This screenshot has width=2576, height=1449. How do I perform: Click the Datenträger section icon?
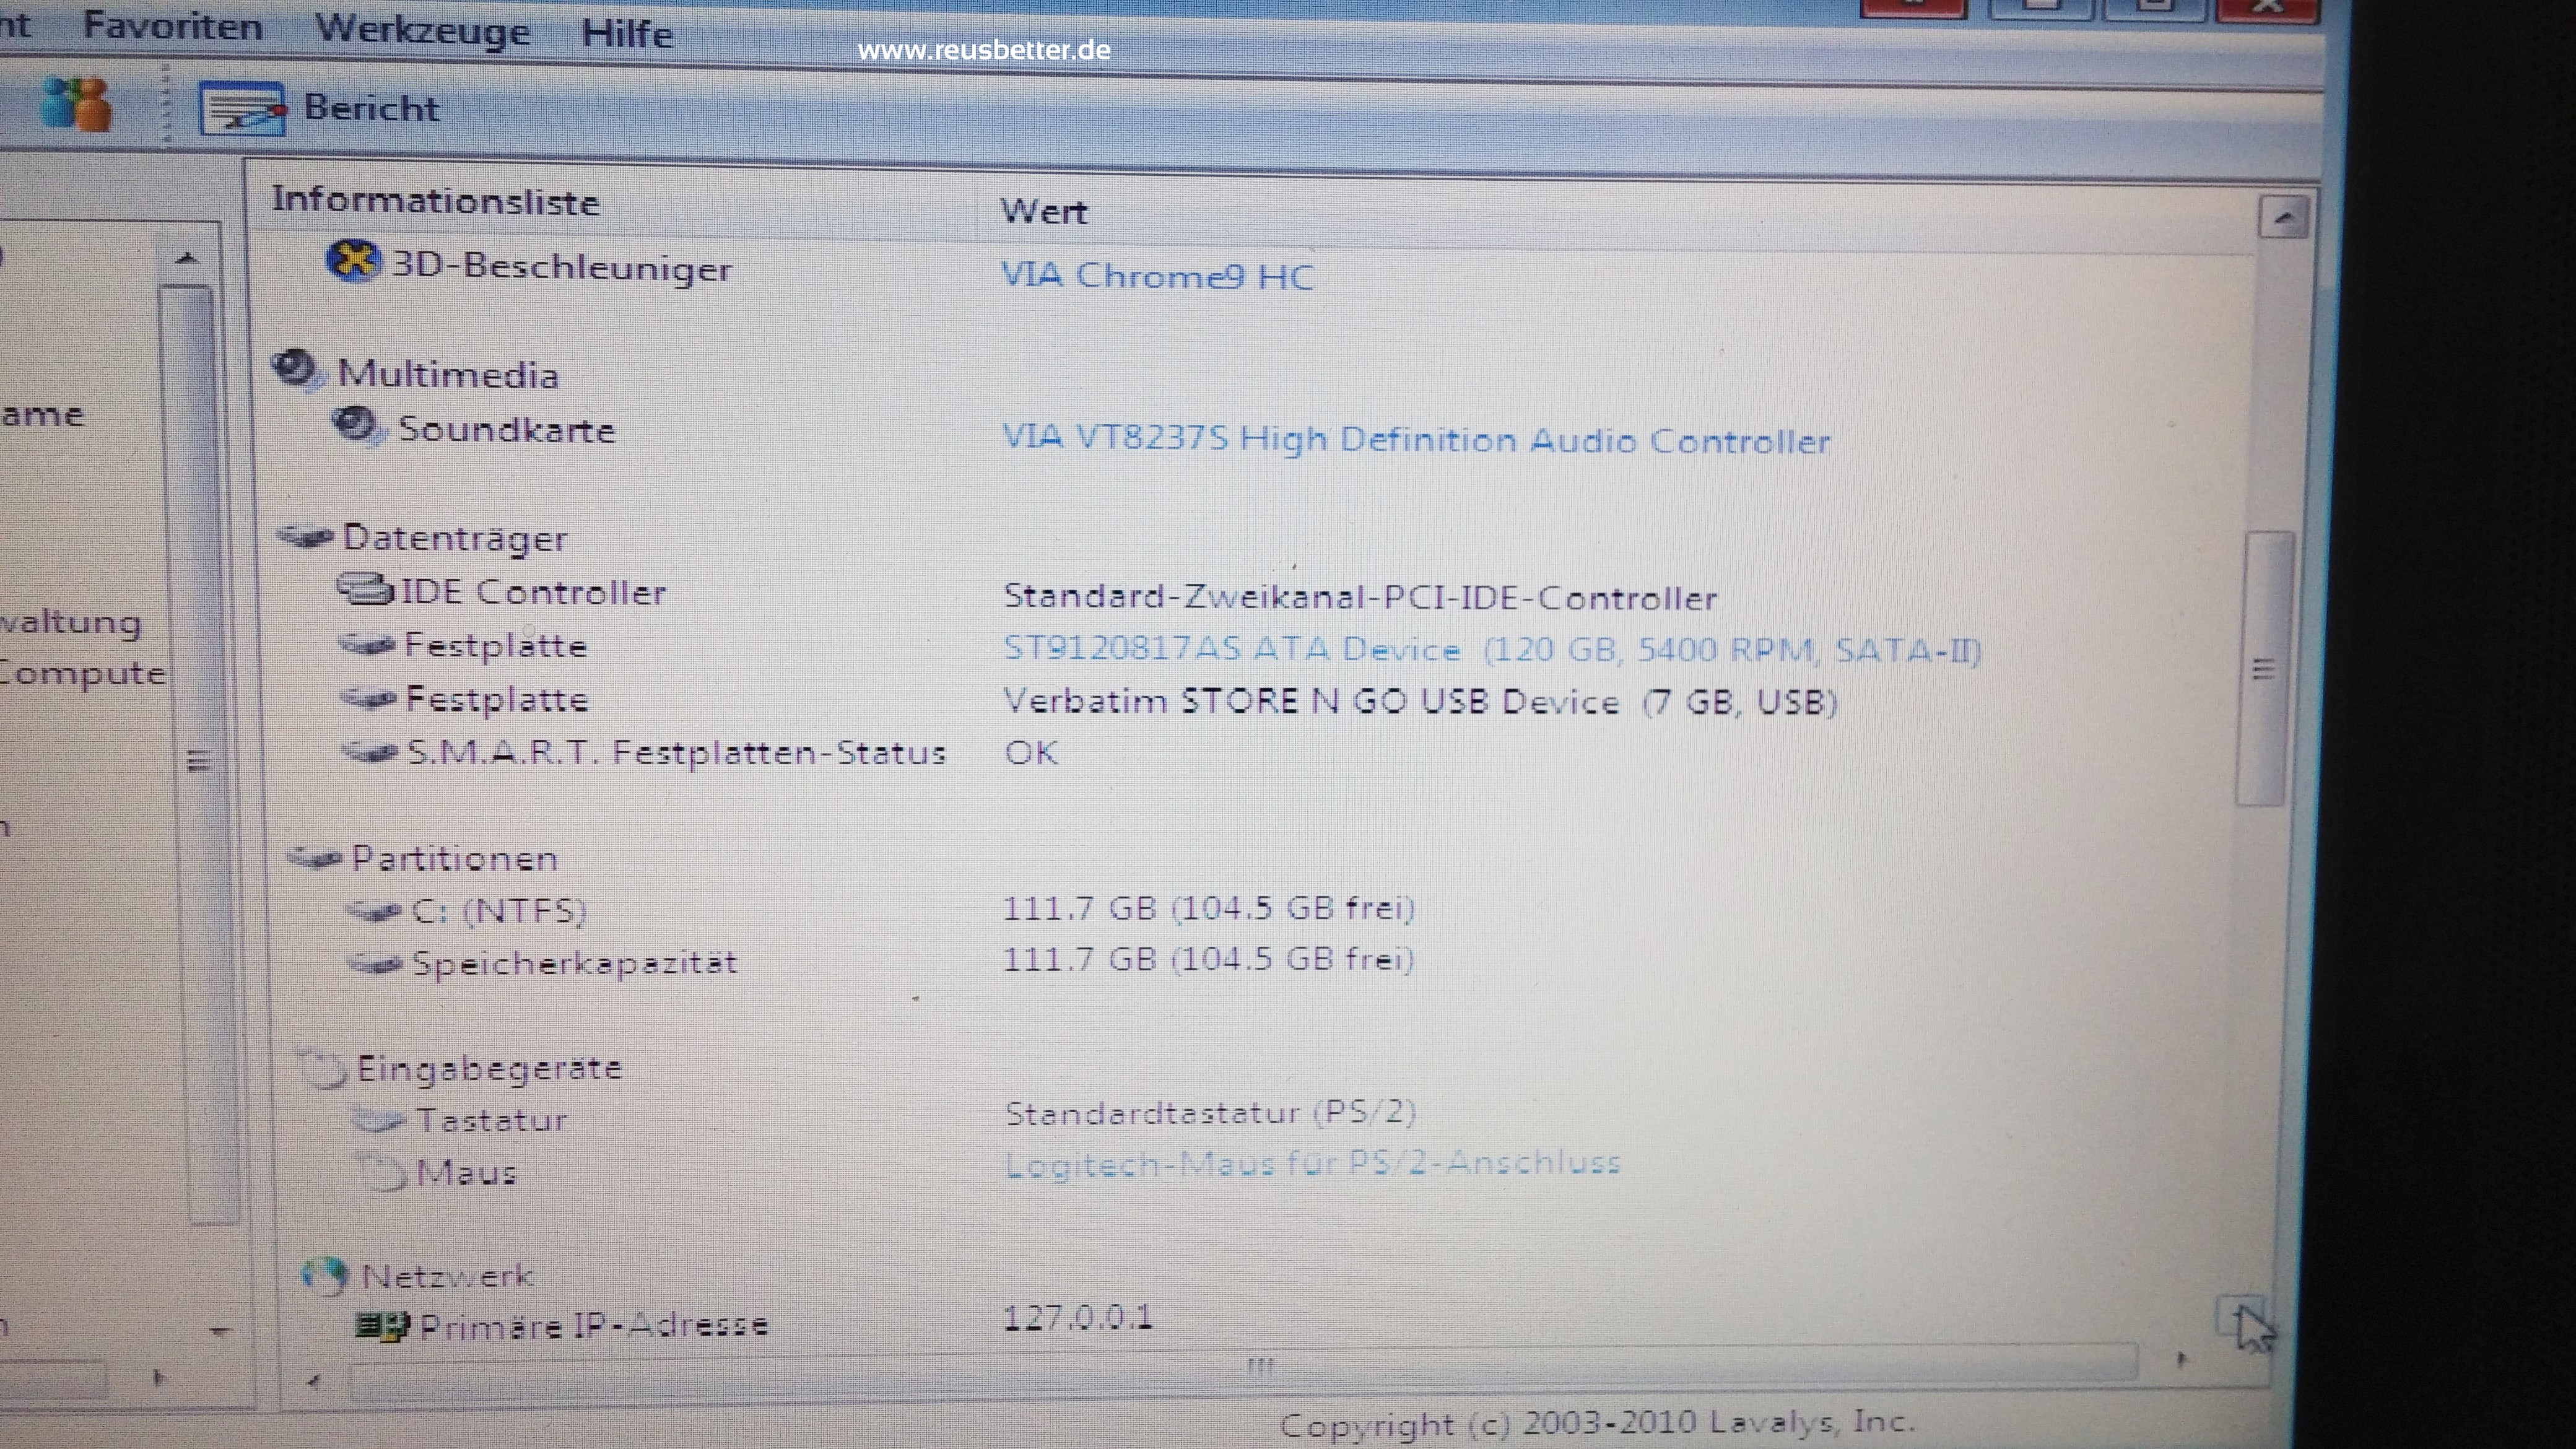[x=305, y=536]
